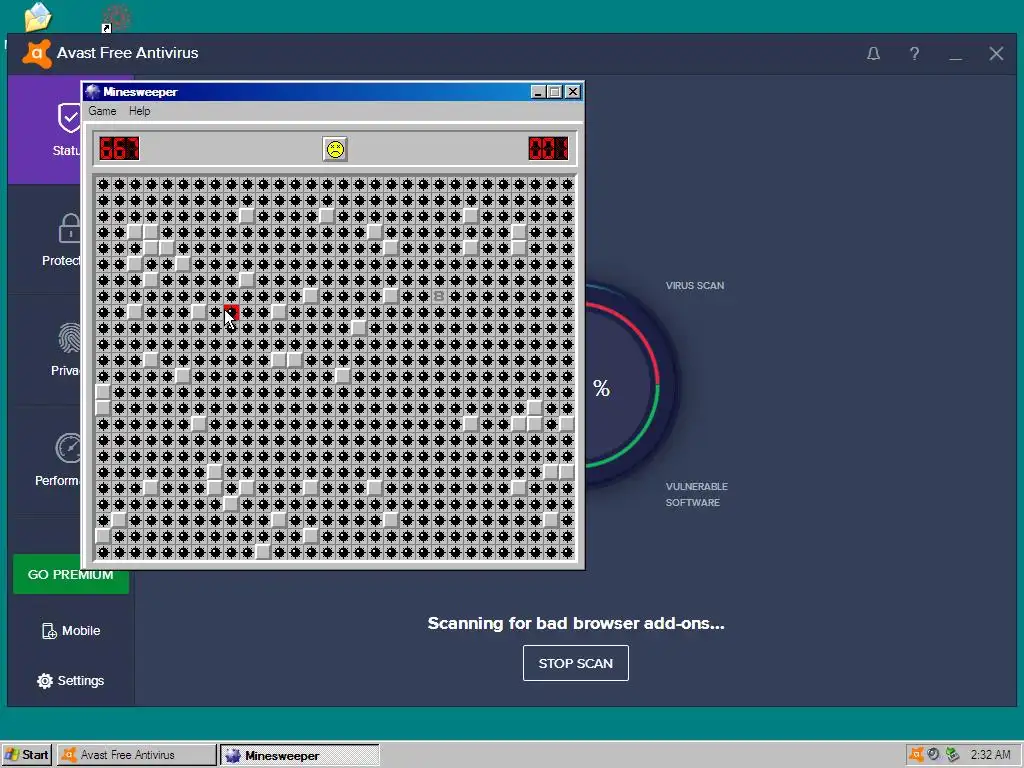
Task: Click the Avast orange logo in title
Action: (37, 54)
